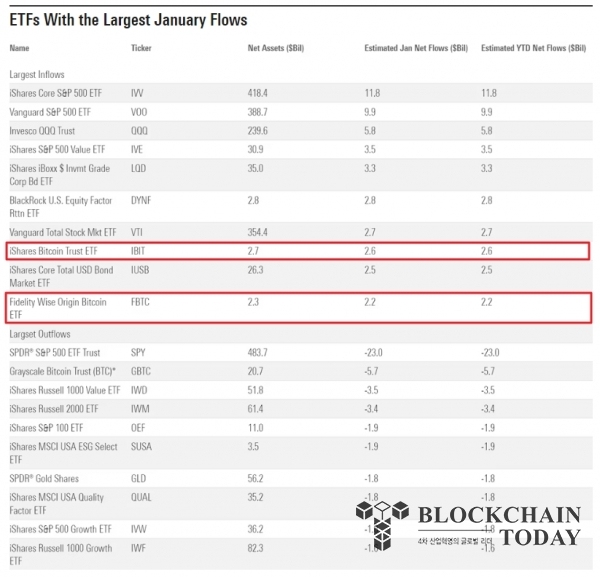Select the IVV ticker cell
This screenshot has width=600, height=577.
137,93
